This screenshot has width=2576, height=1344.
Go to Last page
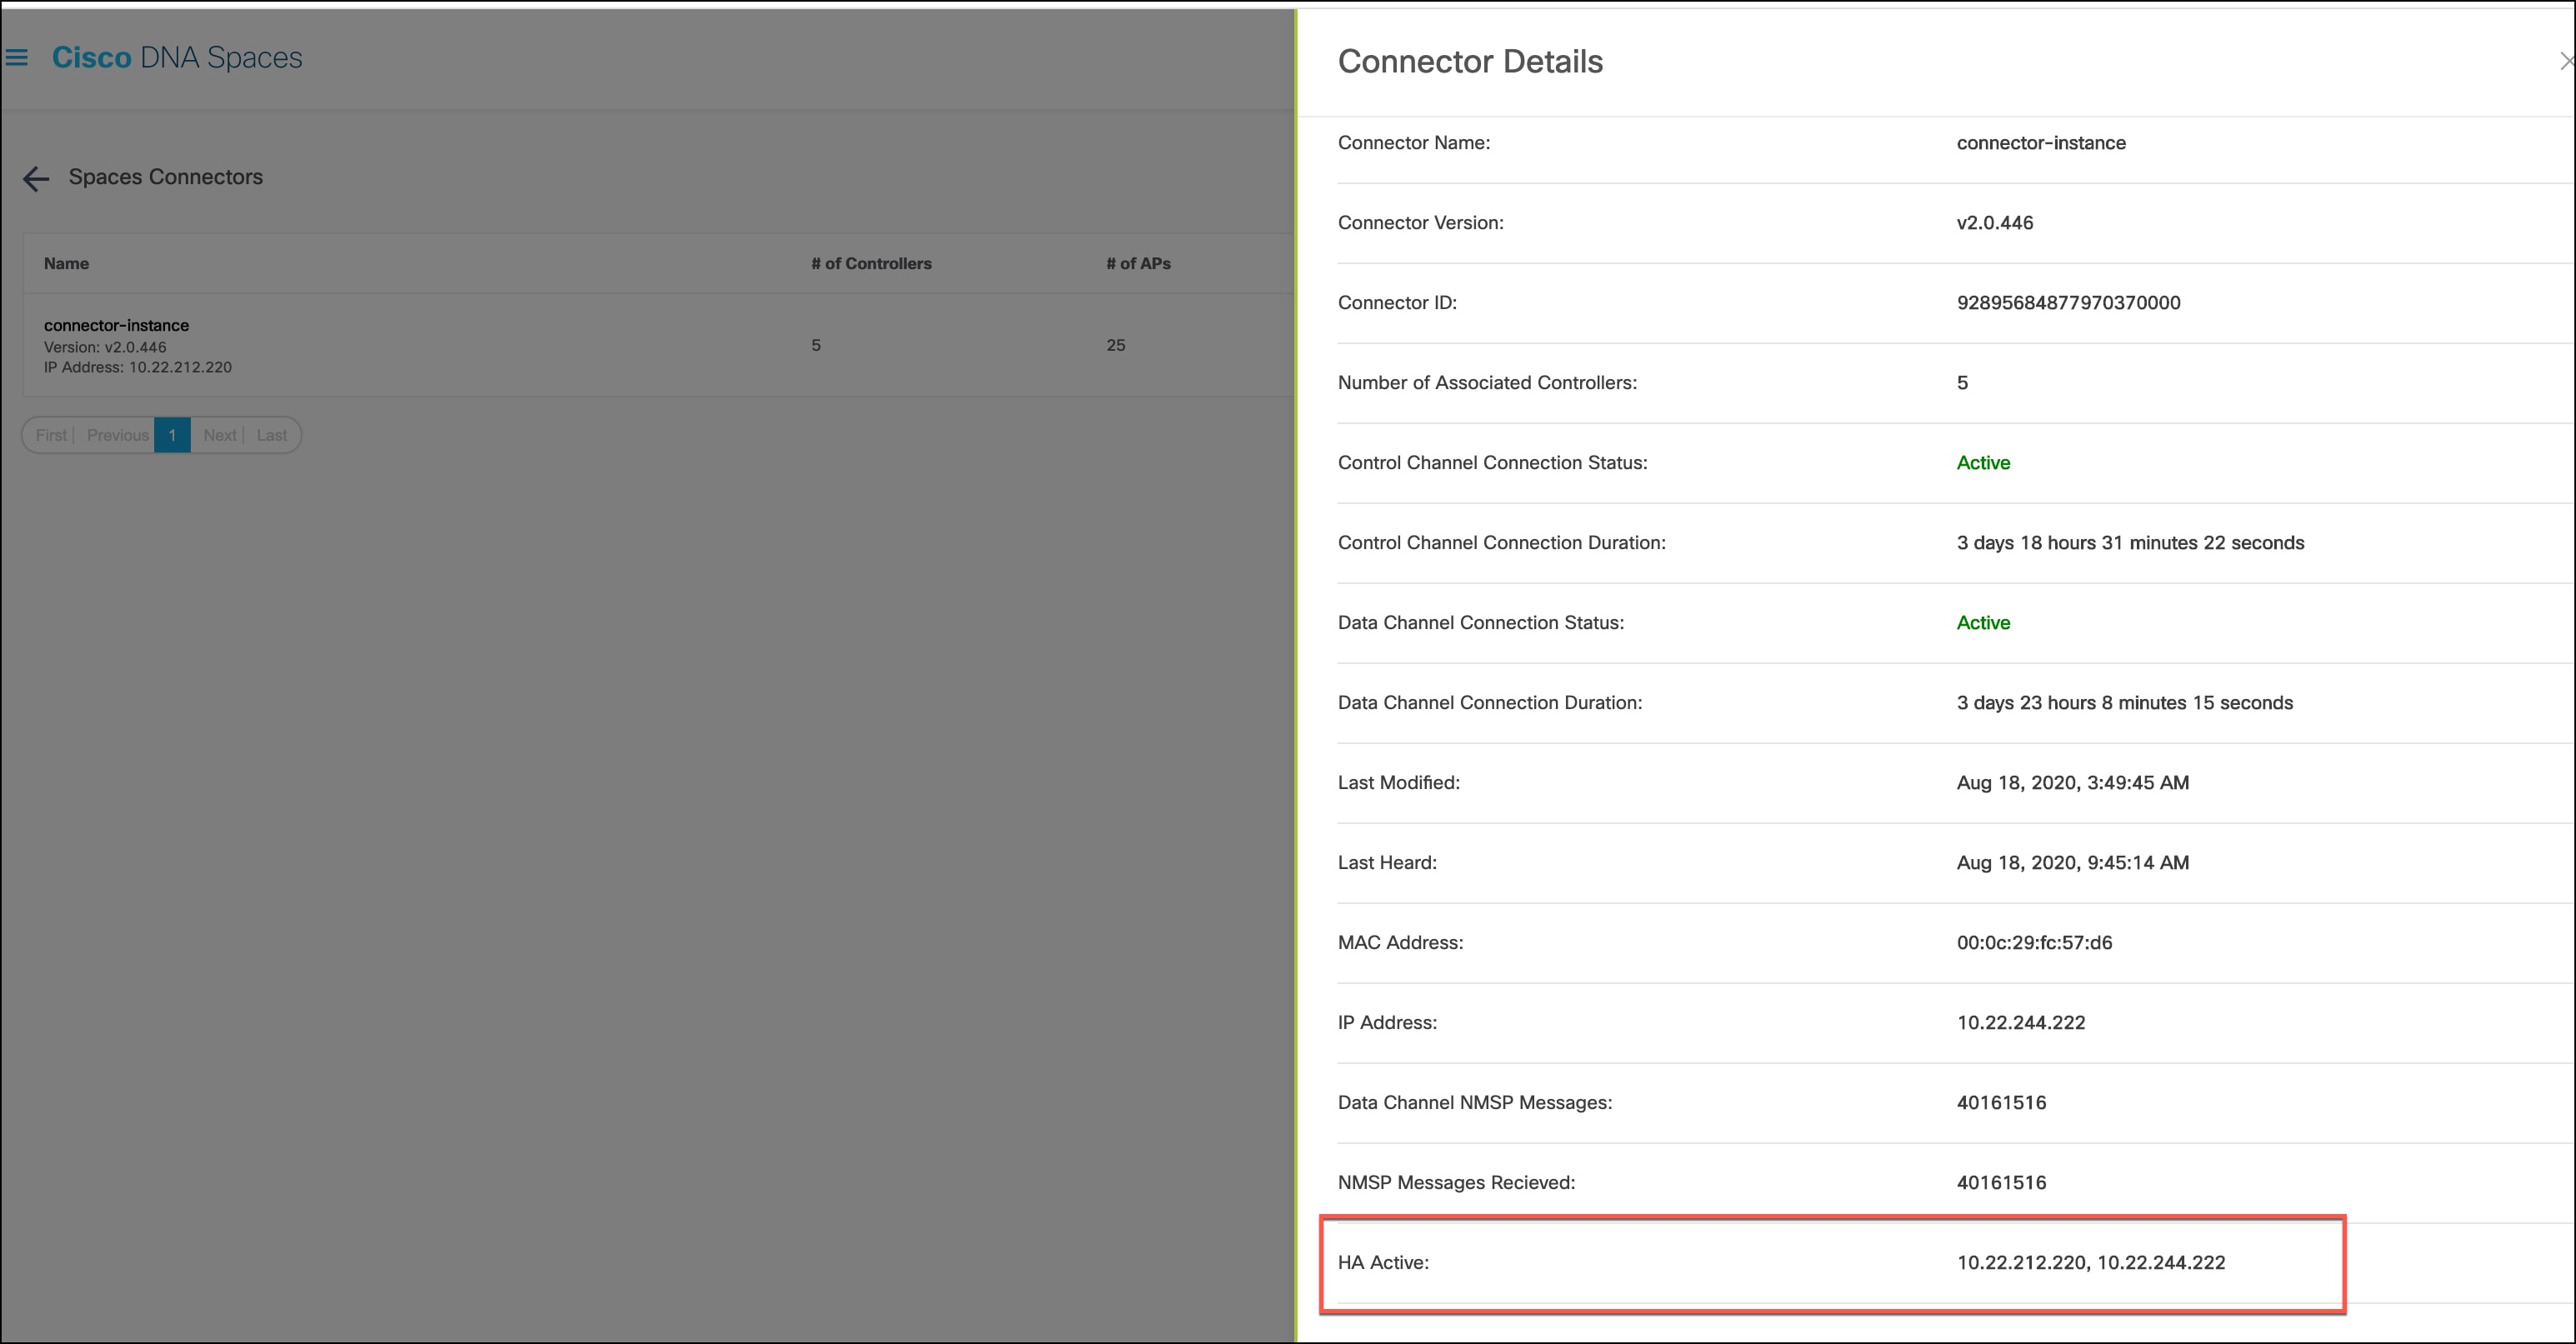pos(271,435)
